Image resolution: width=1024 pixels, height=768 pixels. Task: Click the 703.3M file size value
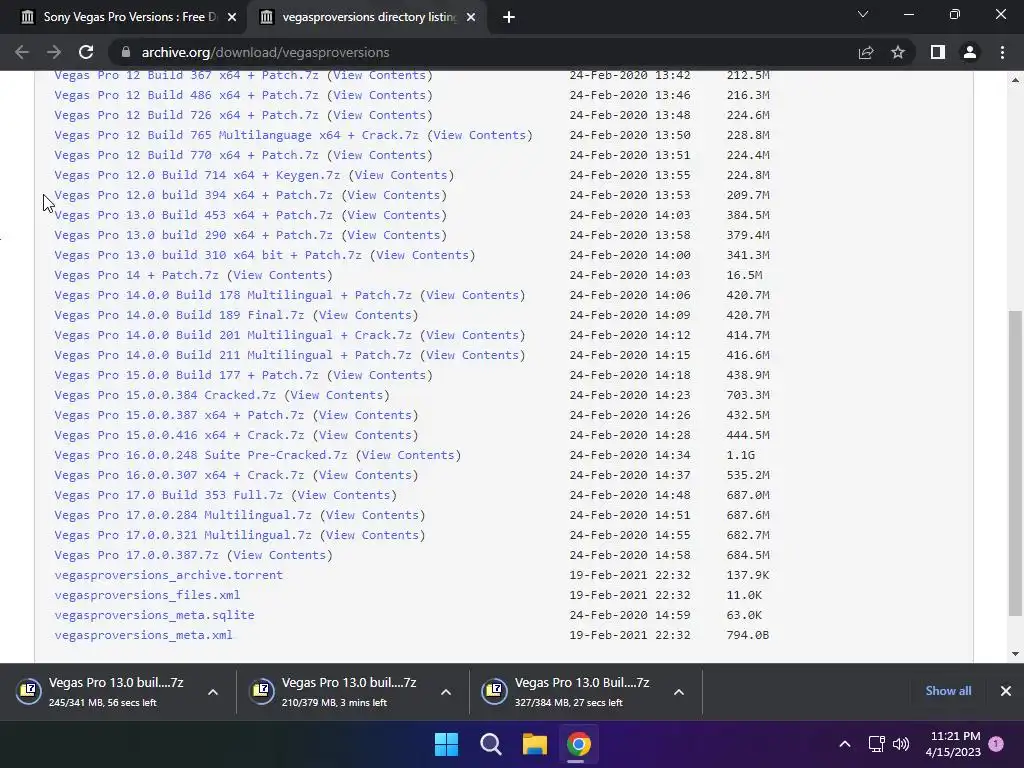point(748,395)
